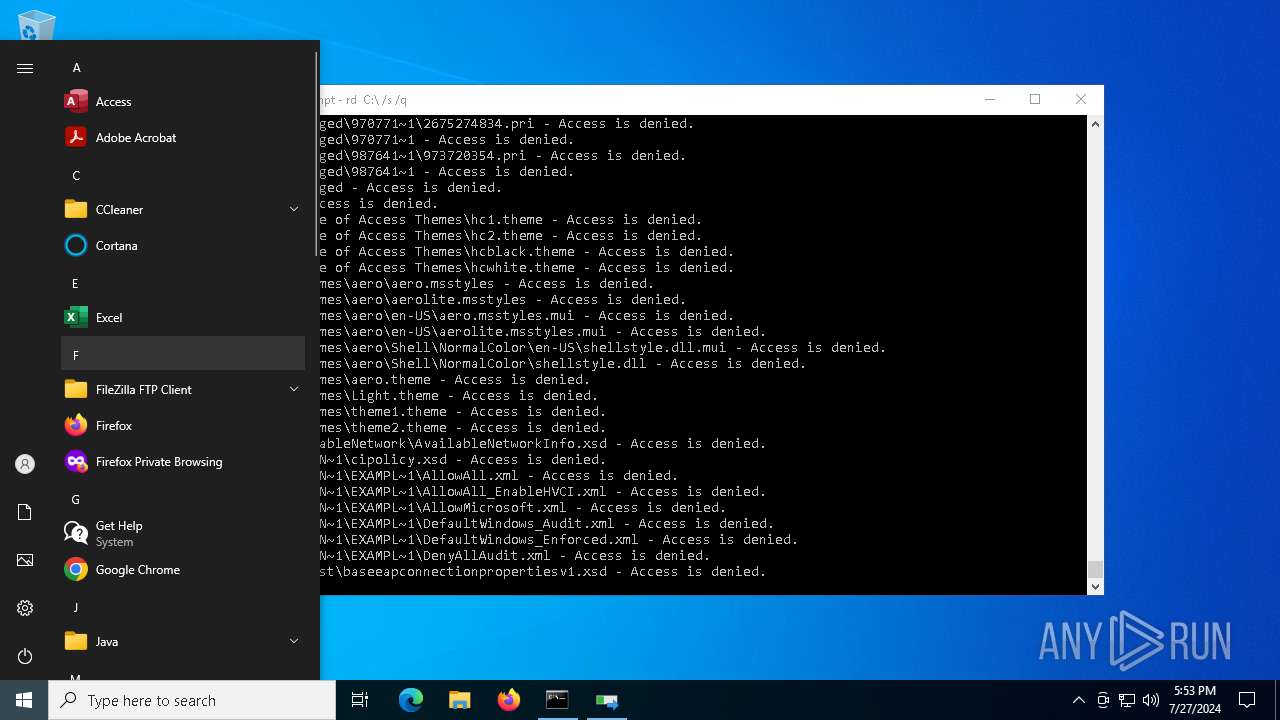Open user account icon in Start sidebar
Image resolution: width=1280 pixels, height=720 pixels.
tap(25, 464)
